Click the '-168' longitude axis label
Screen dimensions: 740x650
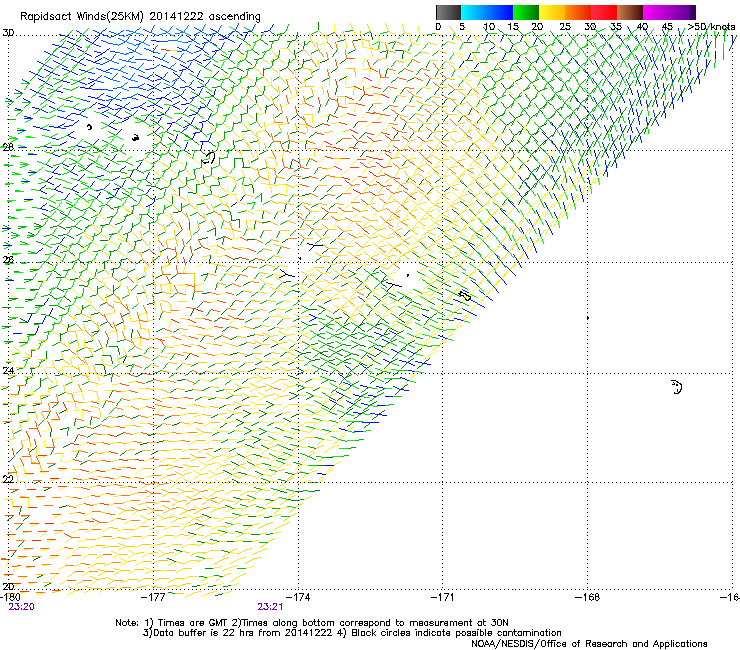(588, 597)
